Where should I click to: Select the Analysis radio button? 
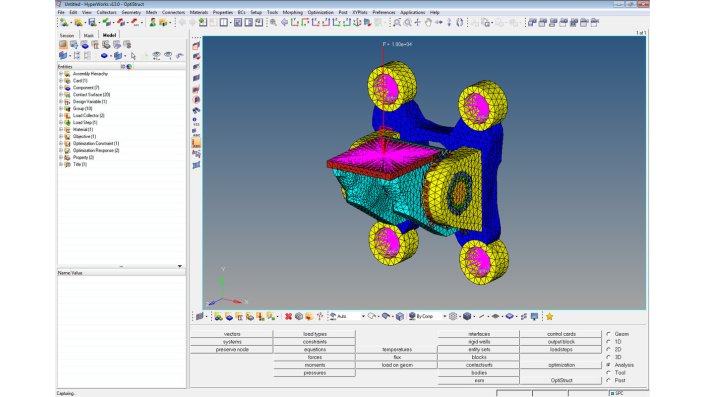[x=608, y=365]
